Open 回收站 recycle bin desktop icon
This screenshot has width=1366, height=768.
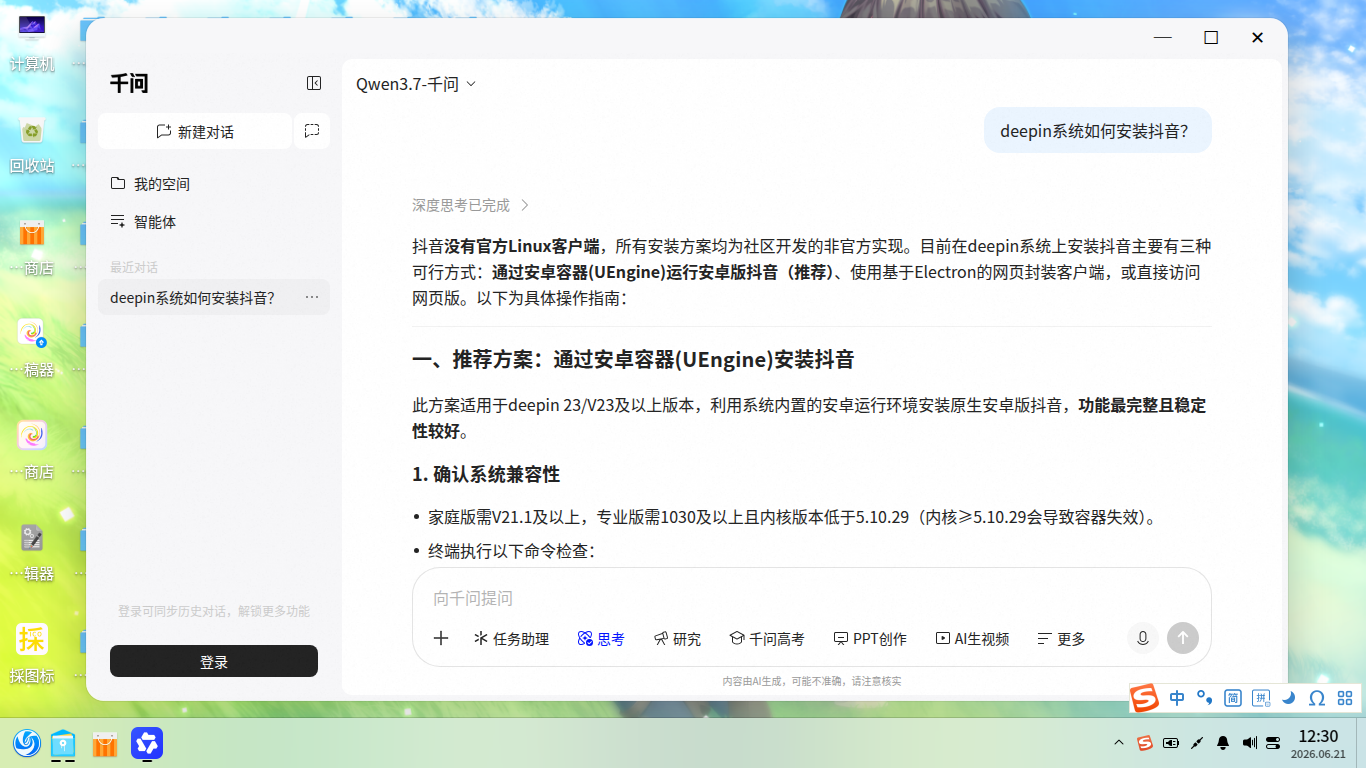(x=32, y=143)
